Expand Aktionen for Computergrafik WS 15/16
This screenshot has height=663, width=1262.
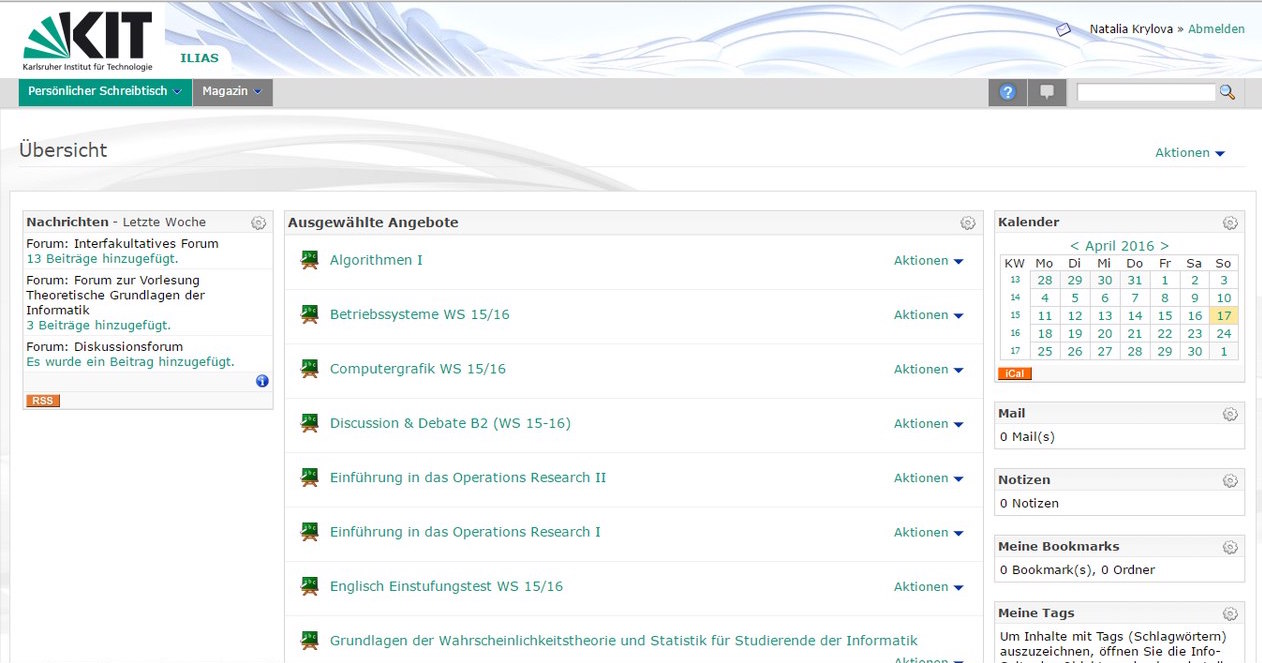(x=928, y=370)
